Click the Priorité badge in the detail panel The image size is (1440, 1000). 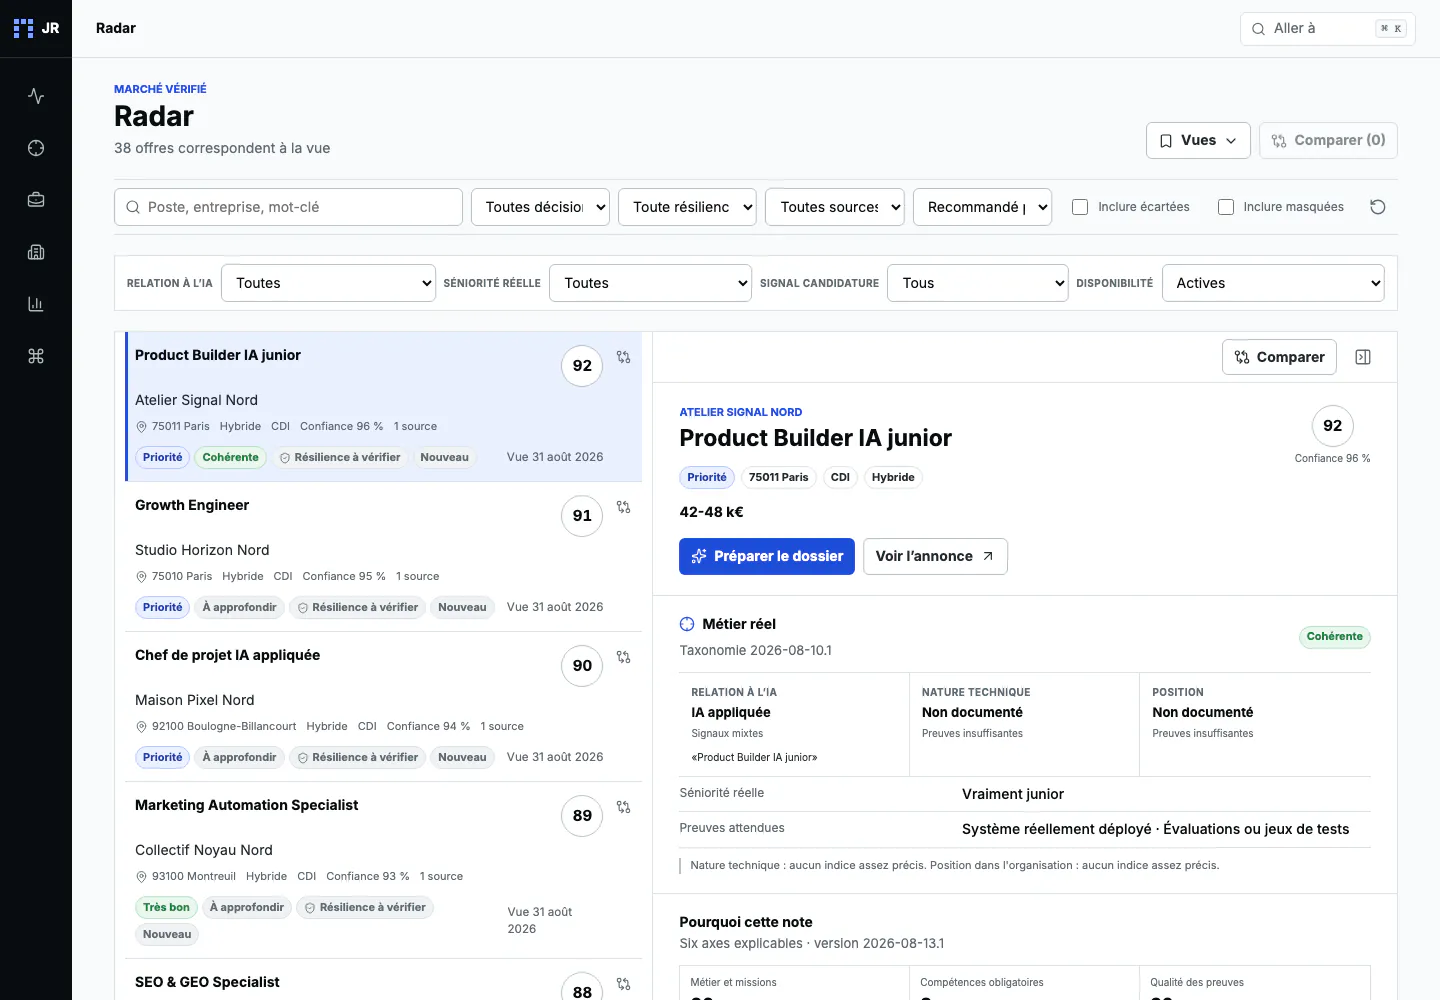(x=707, y=477)
